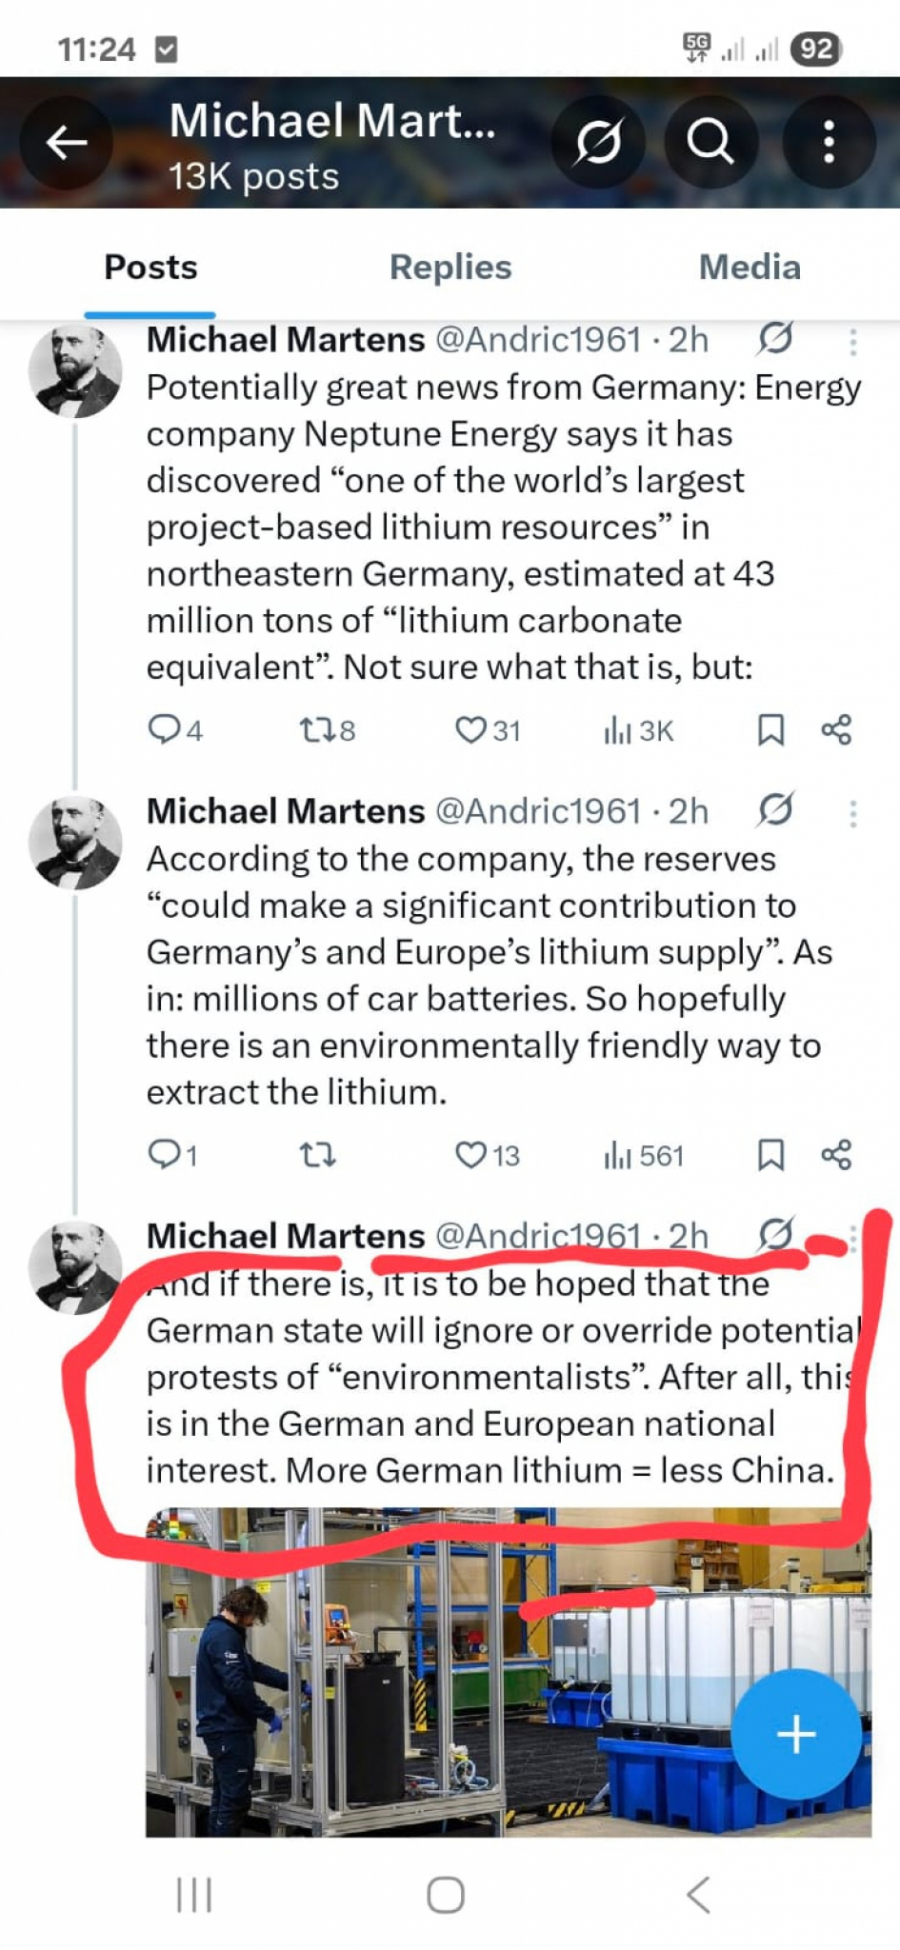
Task: Switch to the Media tab
Action: coord(749,267)
